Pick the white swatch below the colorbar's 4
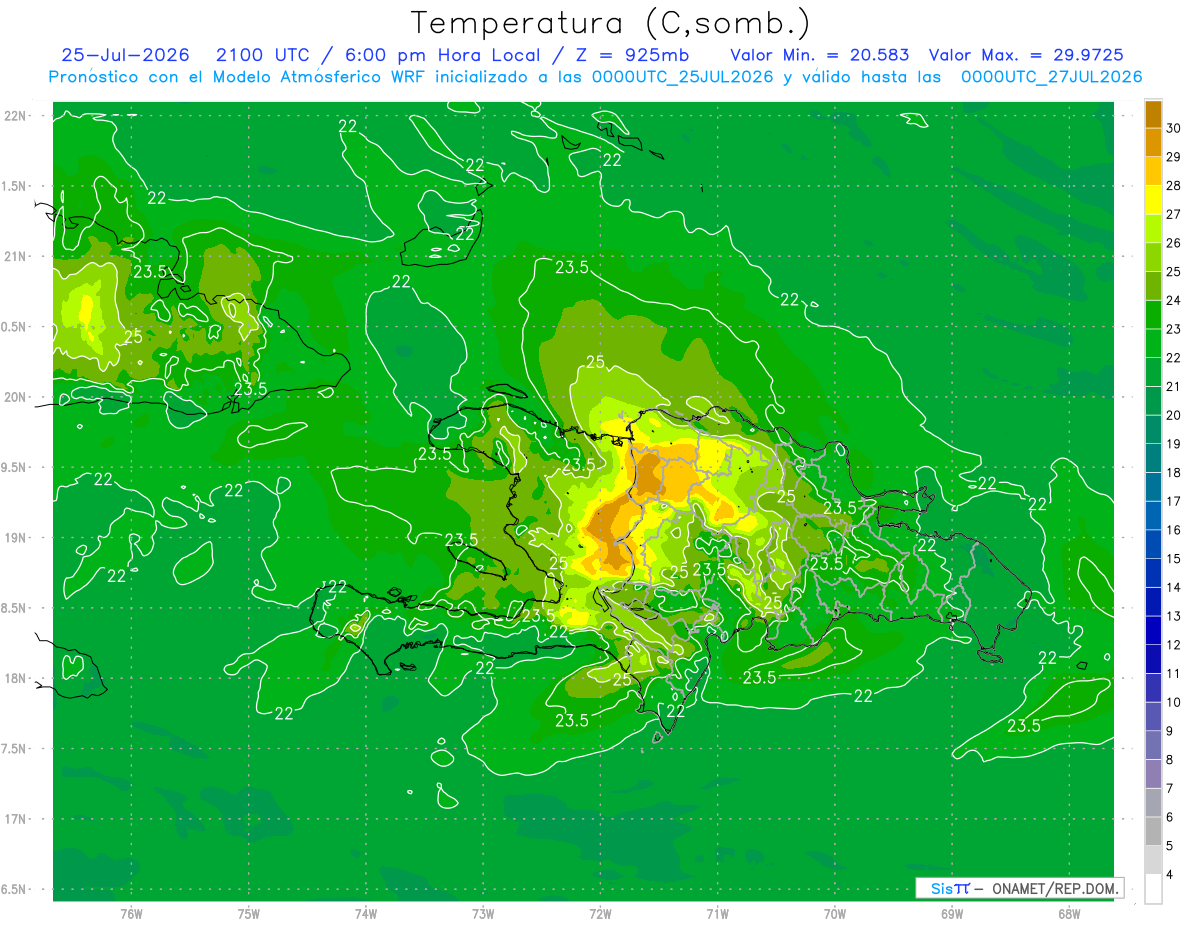This screenshot has height=927, width=1200. 1153,889
